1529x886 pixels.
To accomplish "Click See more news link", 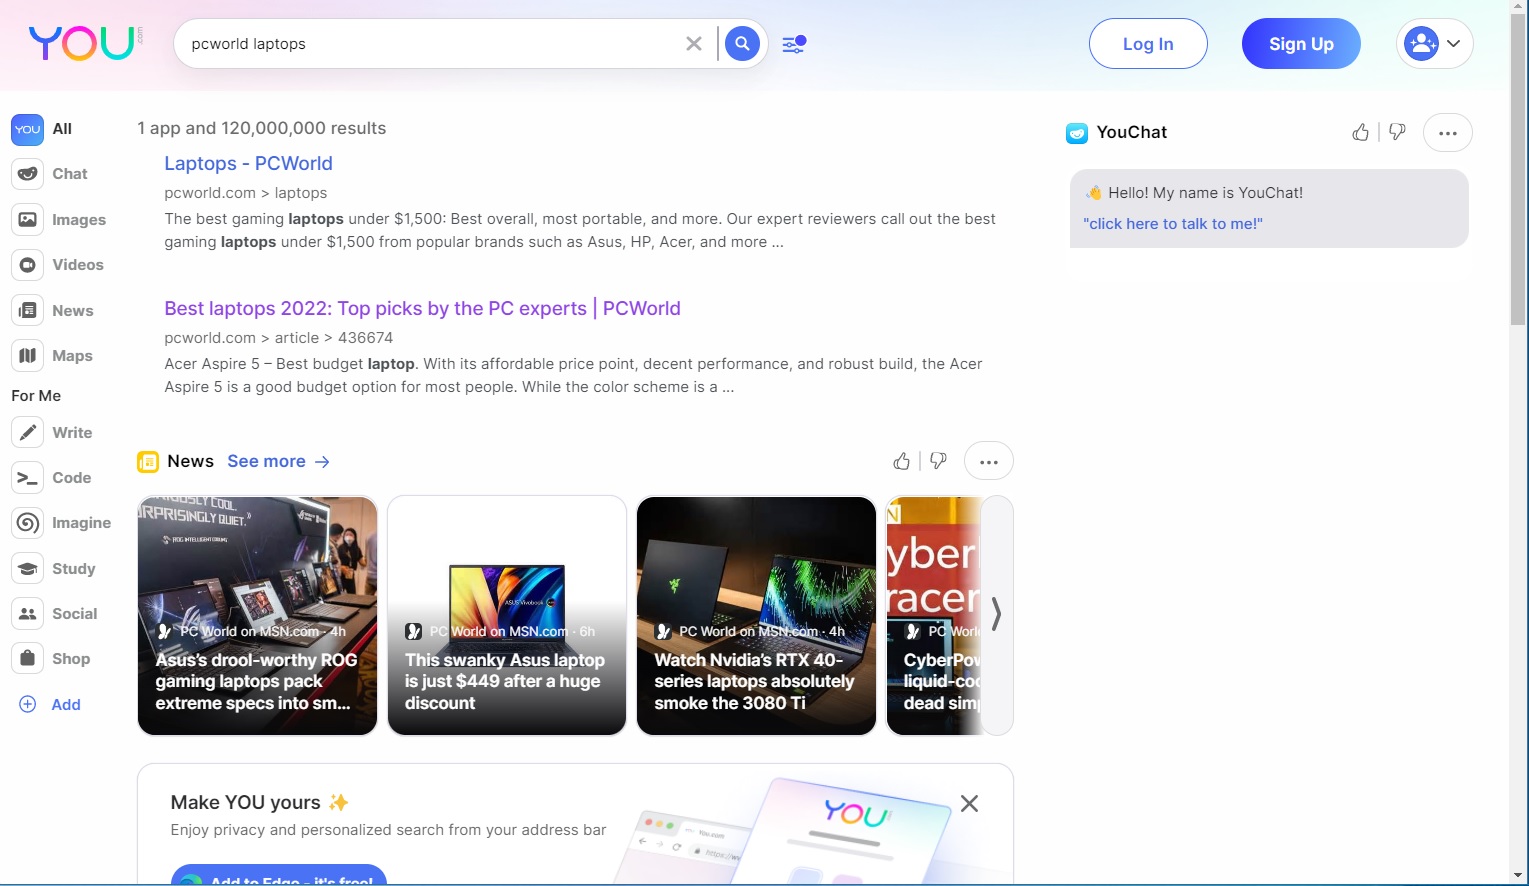I will click(278, 461).
